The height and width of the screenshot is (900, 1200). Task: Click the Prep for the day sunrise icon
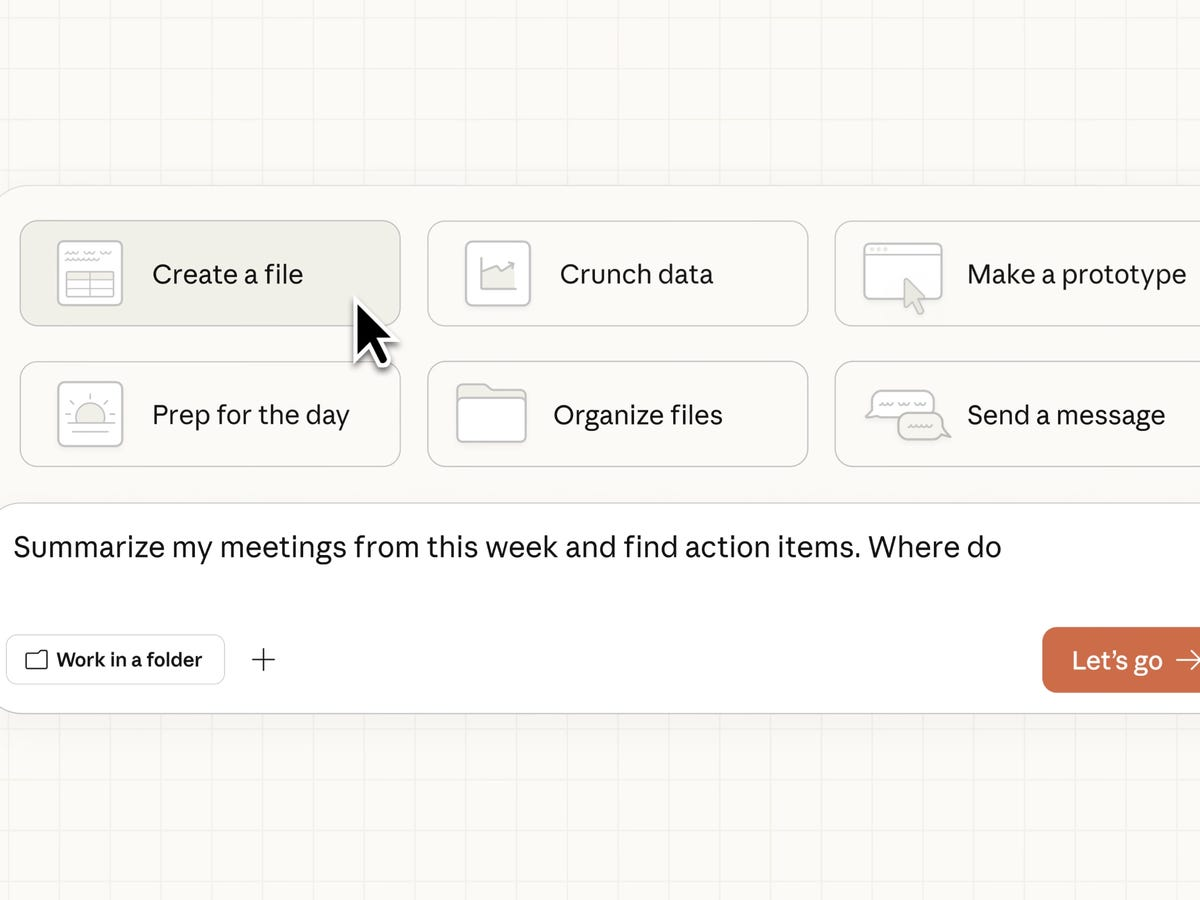[x=90, y=414]
